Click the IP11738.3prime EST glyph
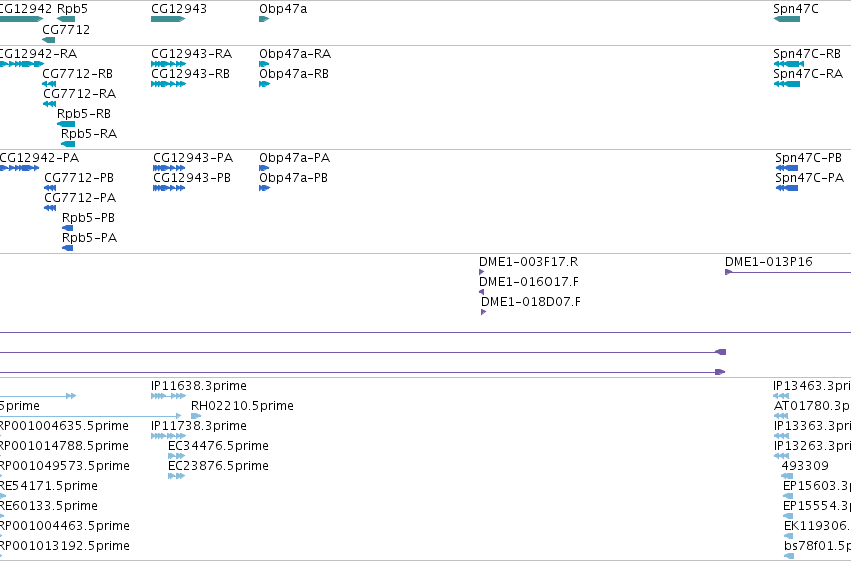The height and width of the screenshot is (561, 851). 168,436
